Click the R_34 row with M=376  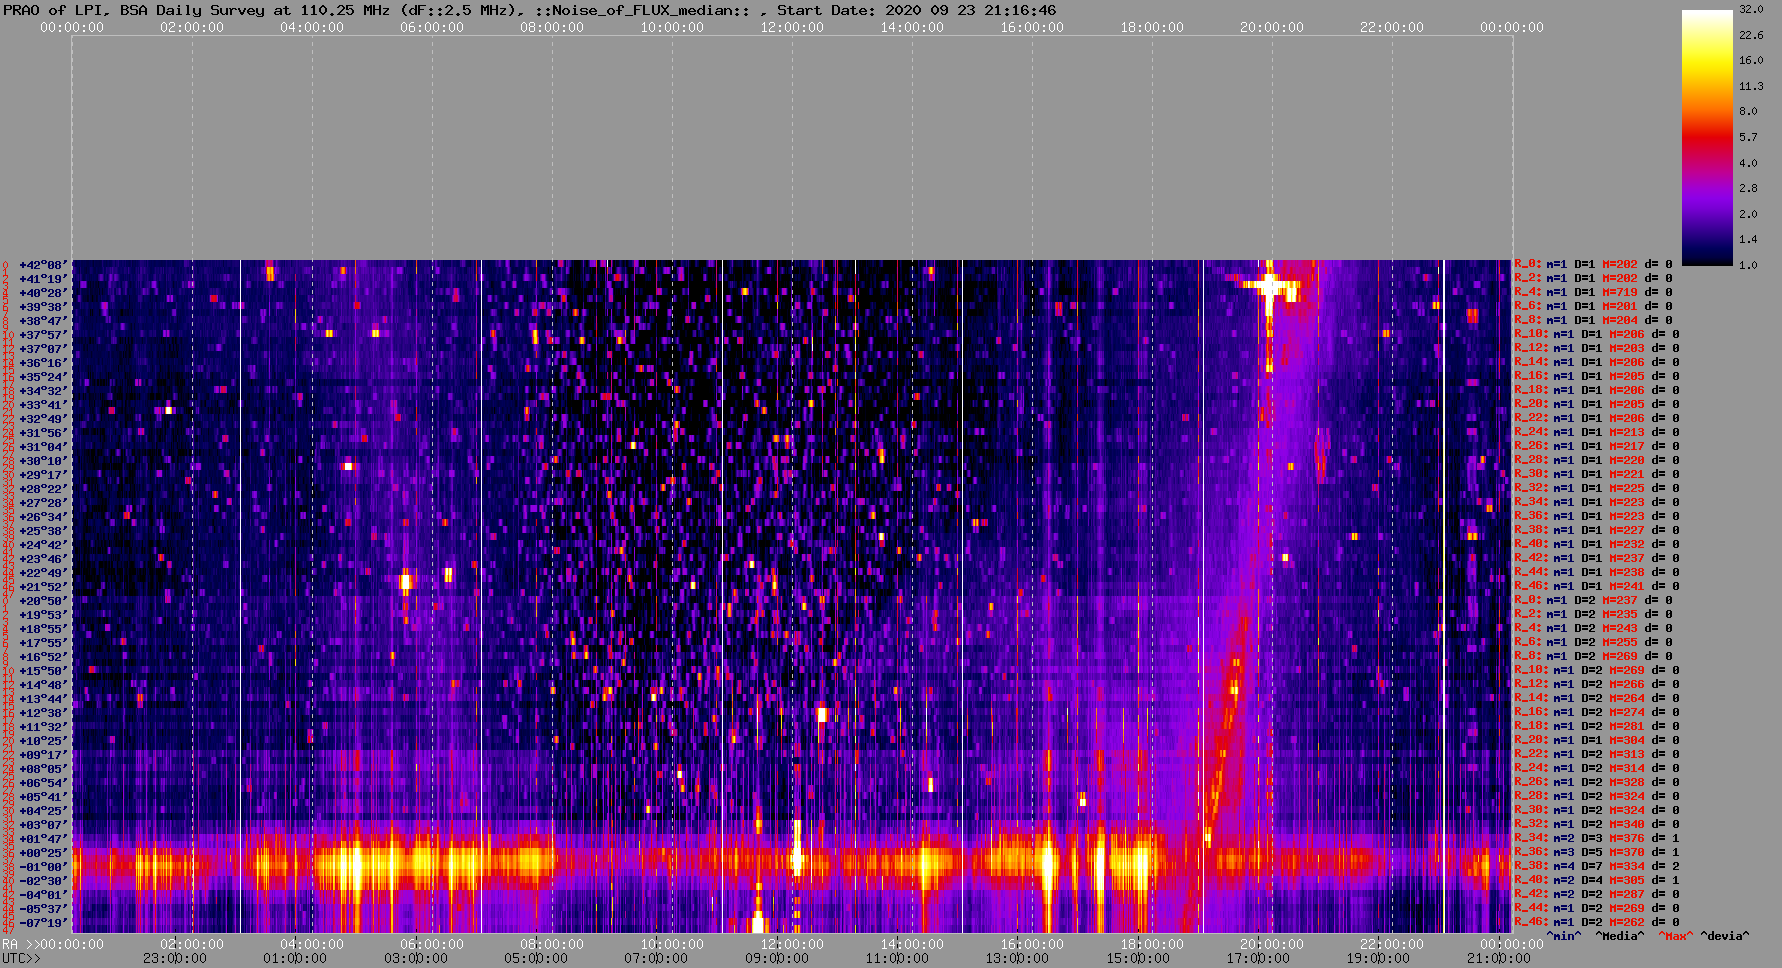pyautogui.click(x=1597, y=839)
